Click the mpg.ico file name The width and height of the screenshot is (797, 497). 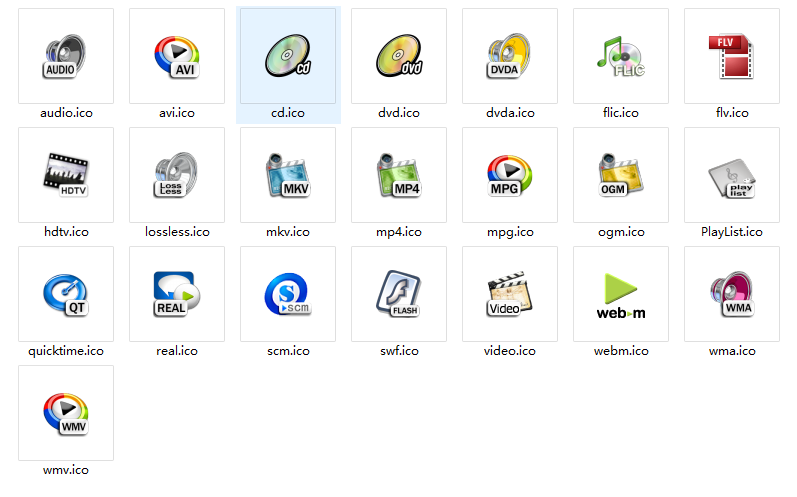click(510, 232)
